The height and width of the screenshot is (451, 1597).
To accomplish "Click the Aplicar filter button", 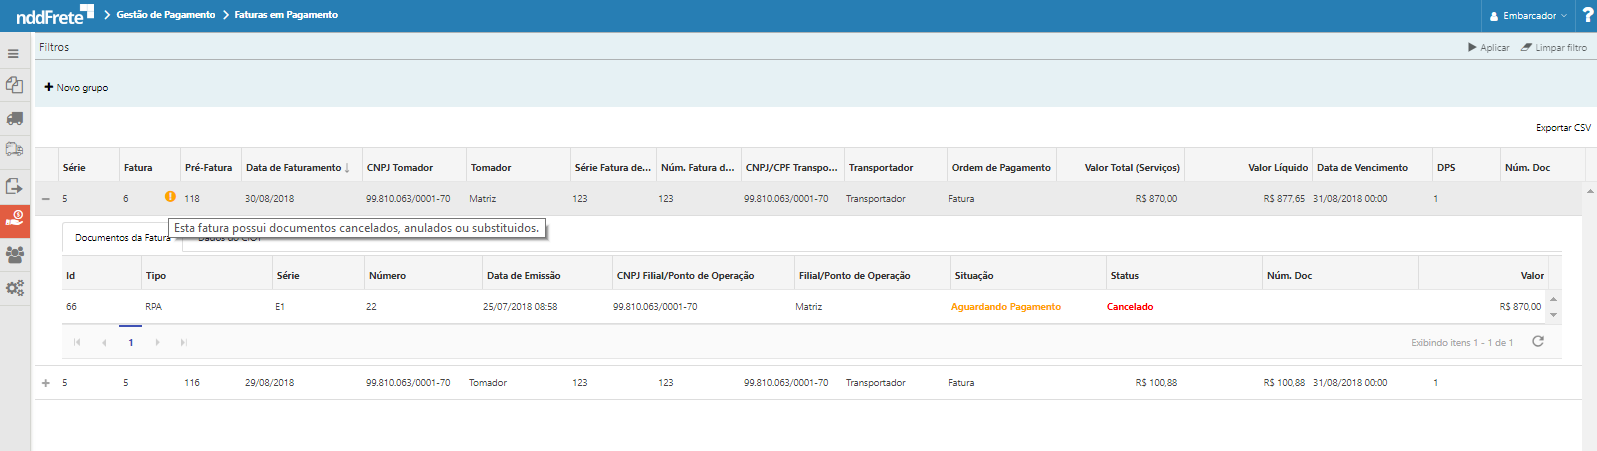I will 1488,48.
